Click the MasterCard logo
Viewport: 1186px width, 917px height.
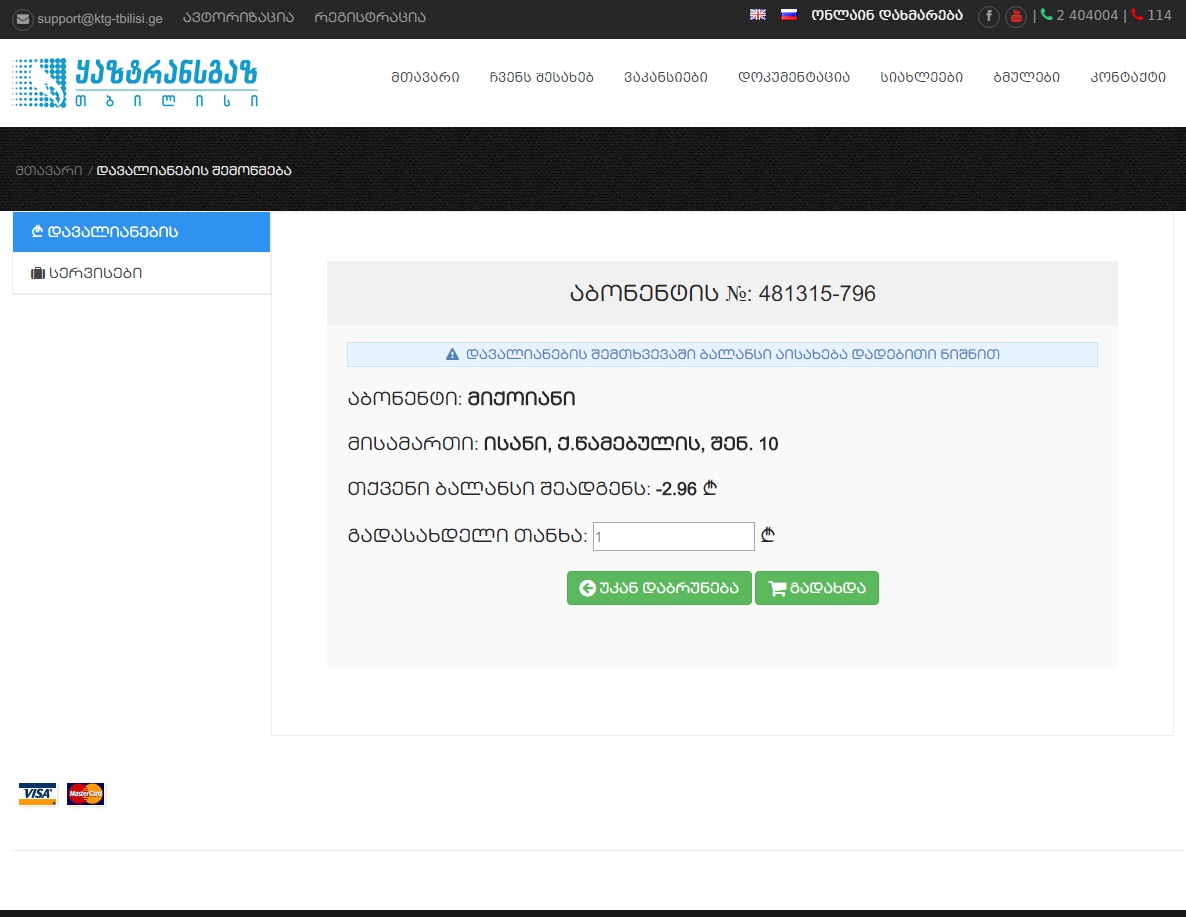tap(85, 794)
